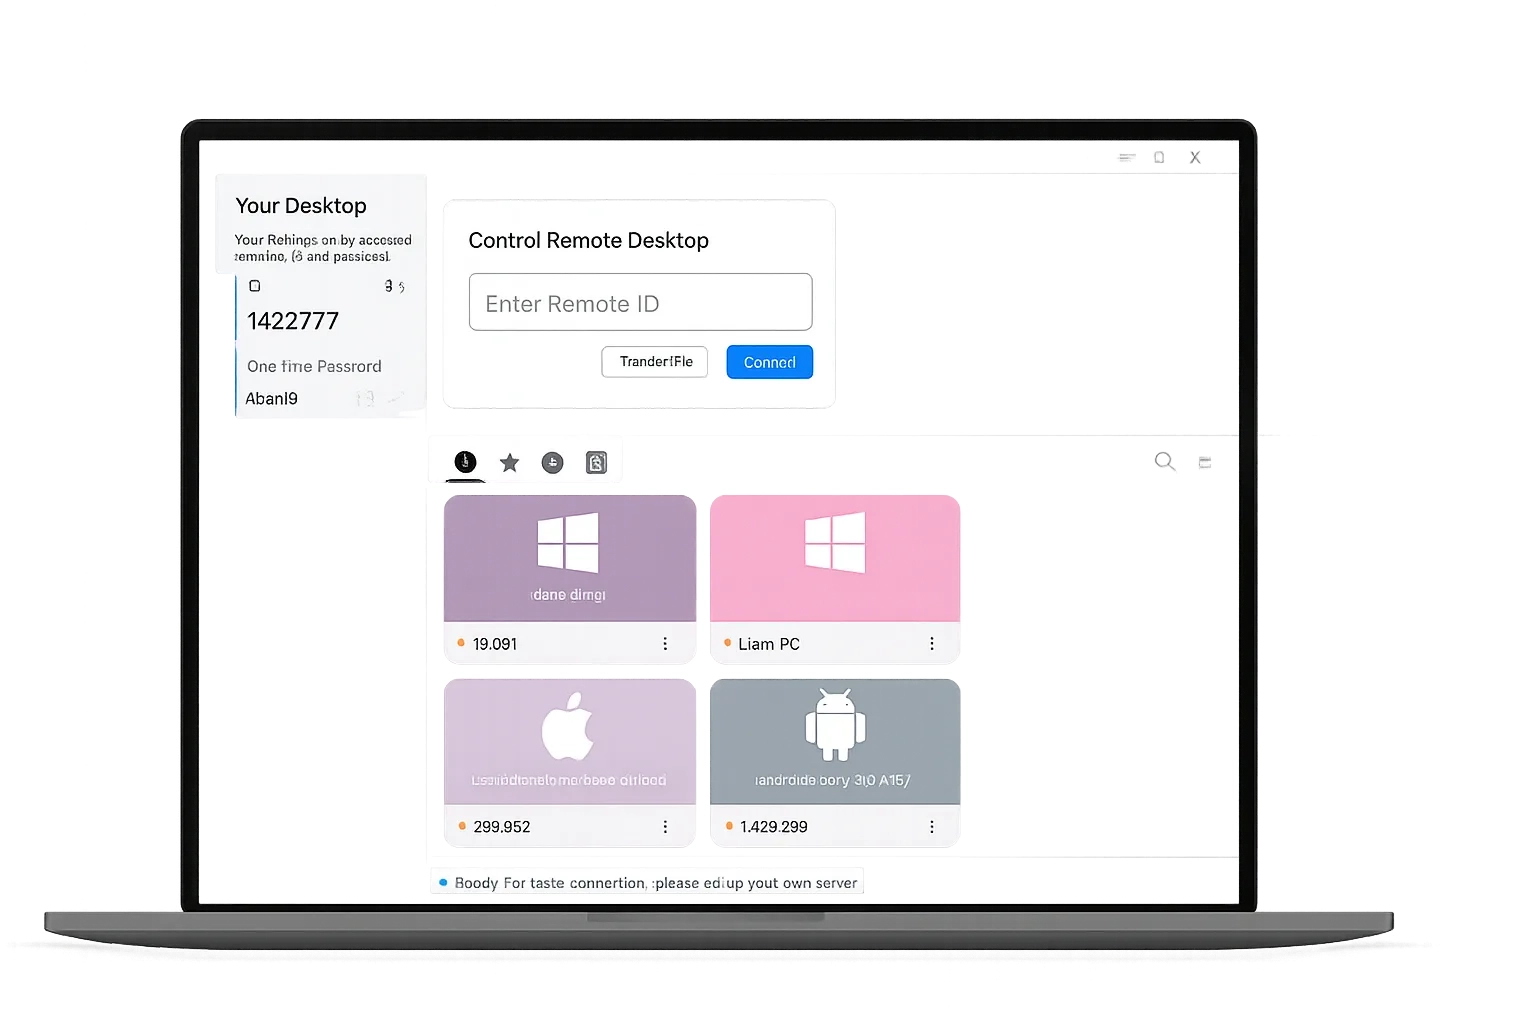This screenshot has height=1024, width=1536.
Task: Open the recent sessions tab icon
Action: (465, 462)
